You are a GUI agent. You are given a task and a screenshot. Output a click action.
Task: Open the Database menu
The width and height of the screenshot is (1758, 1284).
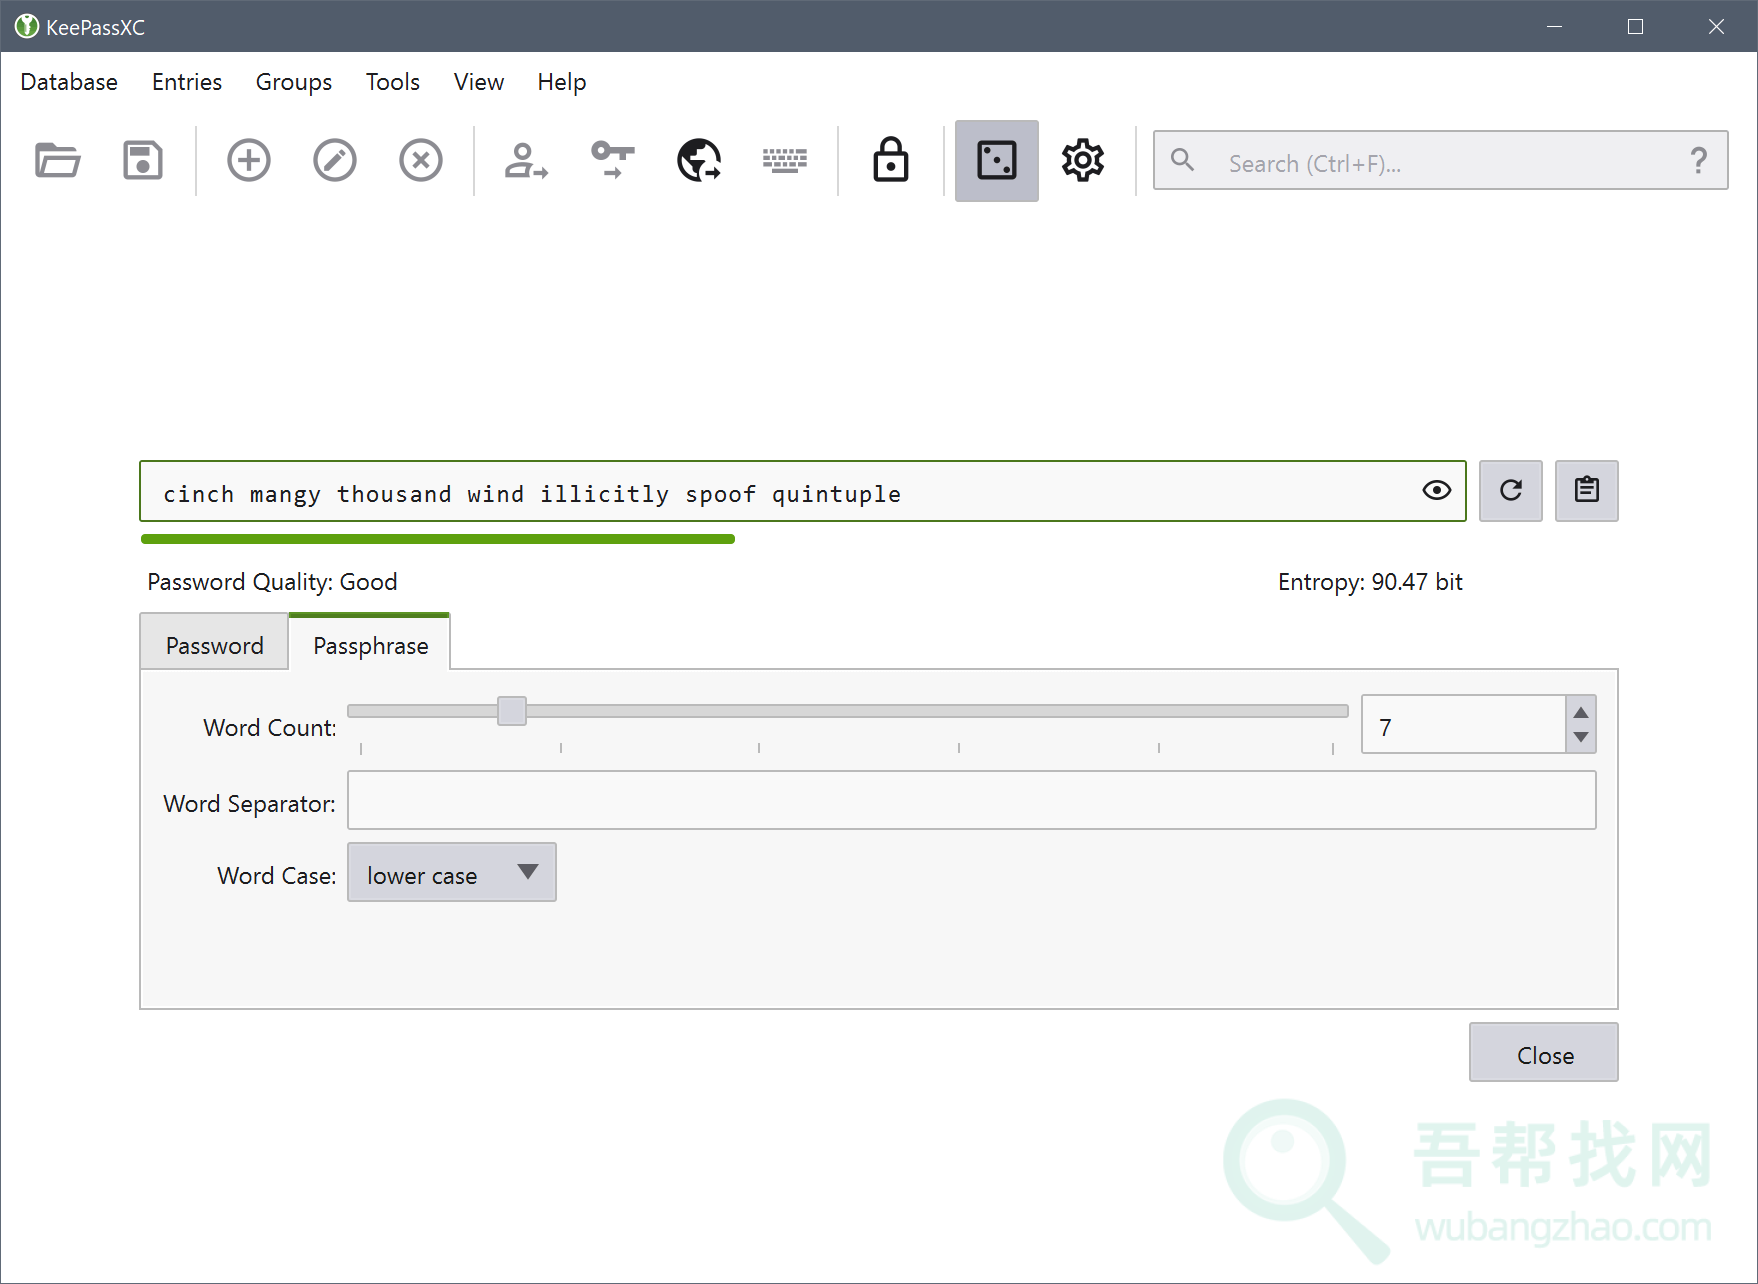69,82
